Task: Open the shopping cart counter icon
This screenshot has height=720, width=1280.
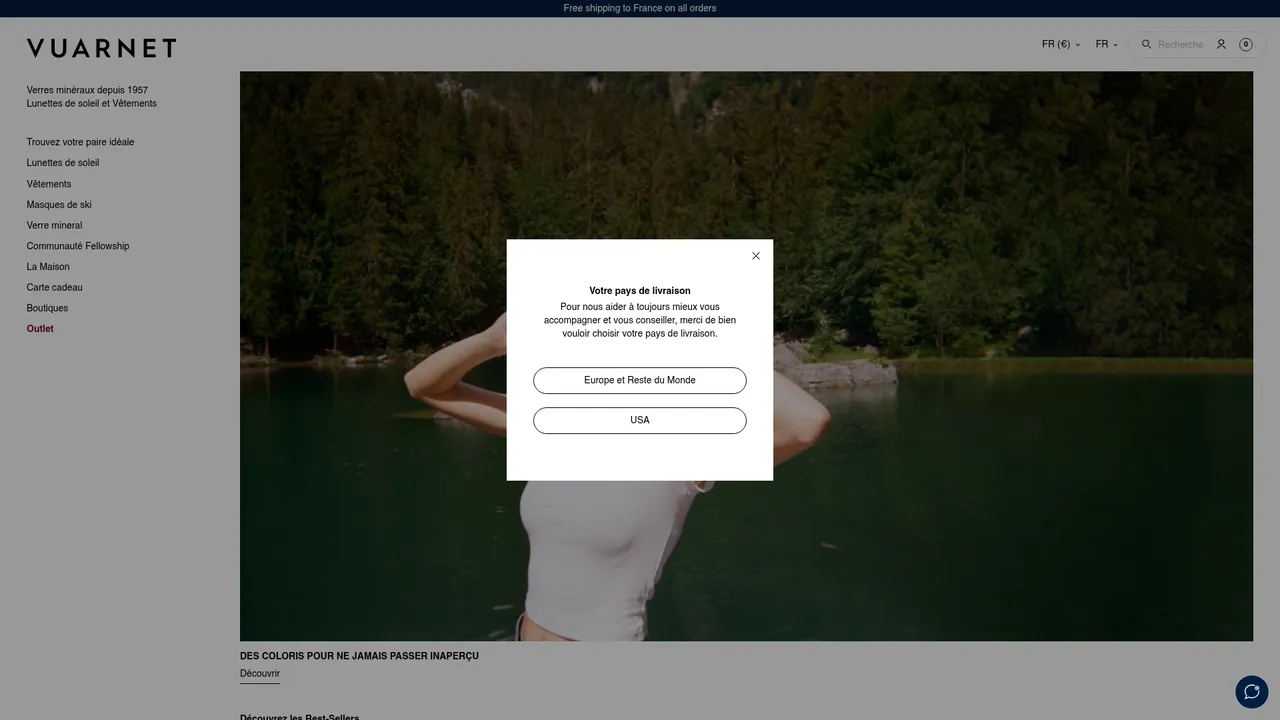Action: coord(1246,44)
